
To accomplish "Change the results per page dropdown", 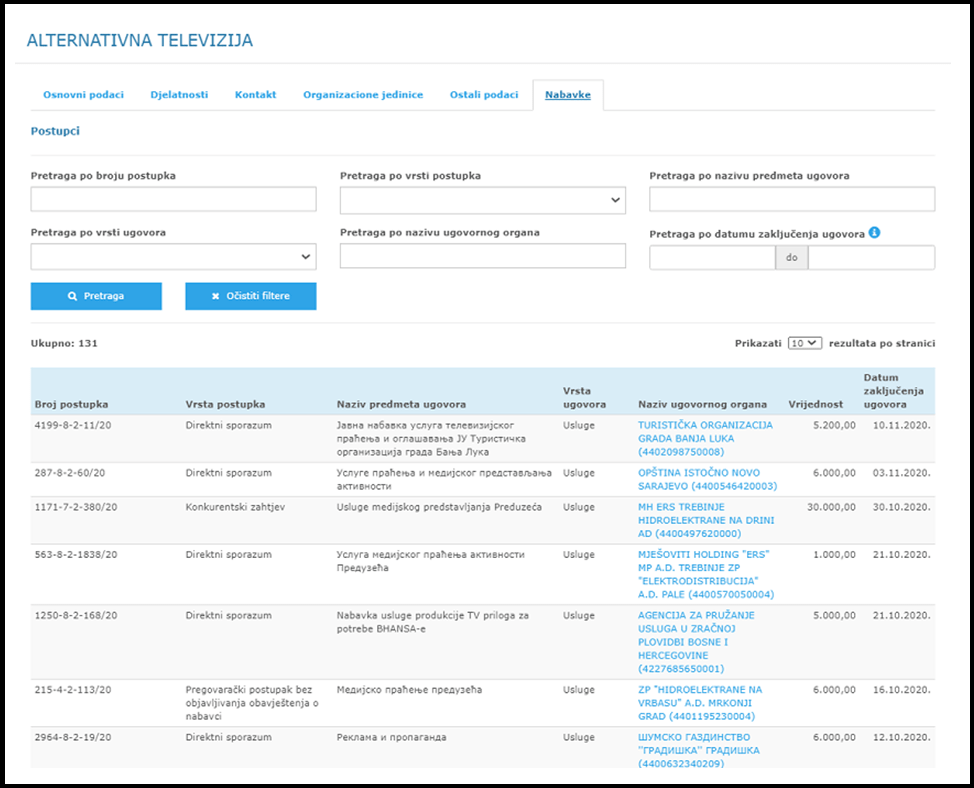I will coord(804,343).
